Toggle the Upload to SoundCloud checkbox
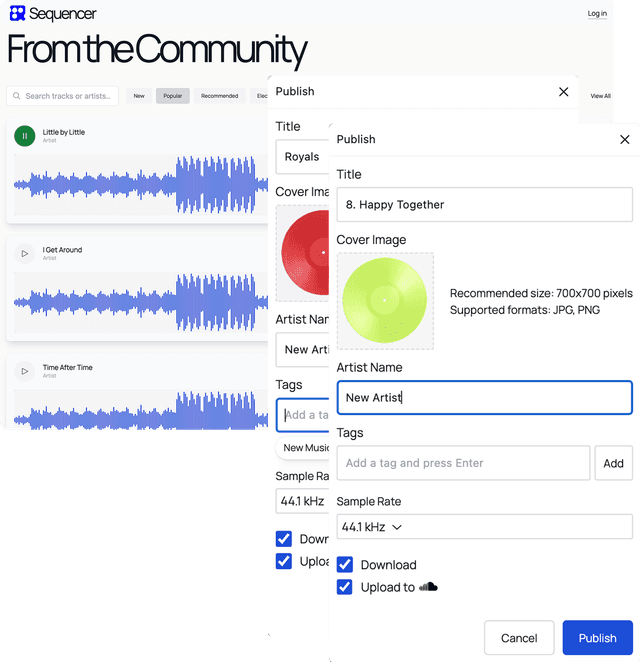This screenshot has width=640, height=663. (345, 587)
